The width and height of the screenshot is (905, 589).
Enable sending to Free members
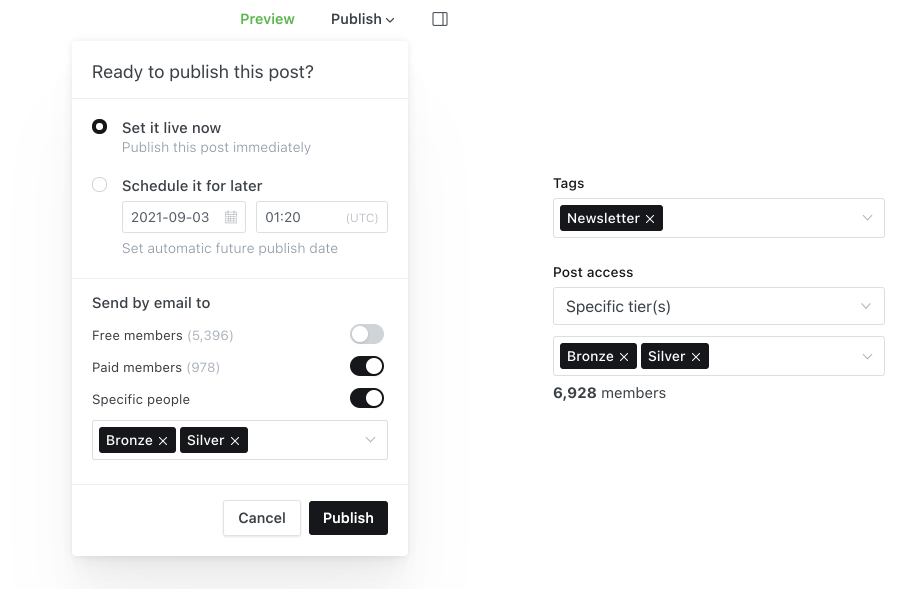point(367,334)
